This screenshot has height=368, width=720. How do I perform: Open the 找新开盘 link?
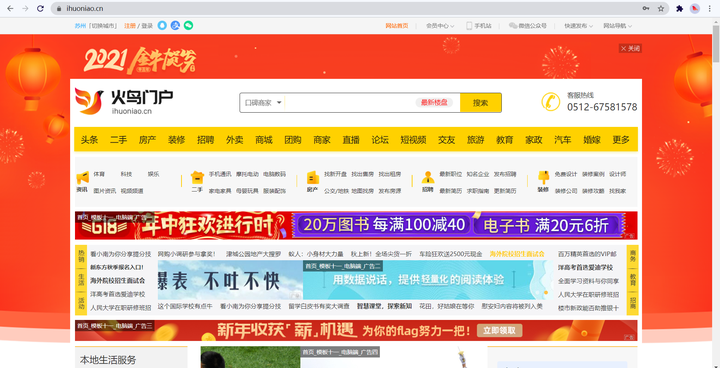(x=335, y=174)
